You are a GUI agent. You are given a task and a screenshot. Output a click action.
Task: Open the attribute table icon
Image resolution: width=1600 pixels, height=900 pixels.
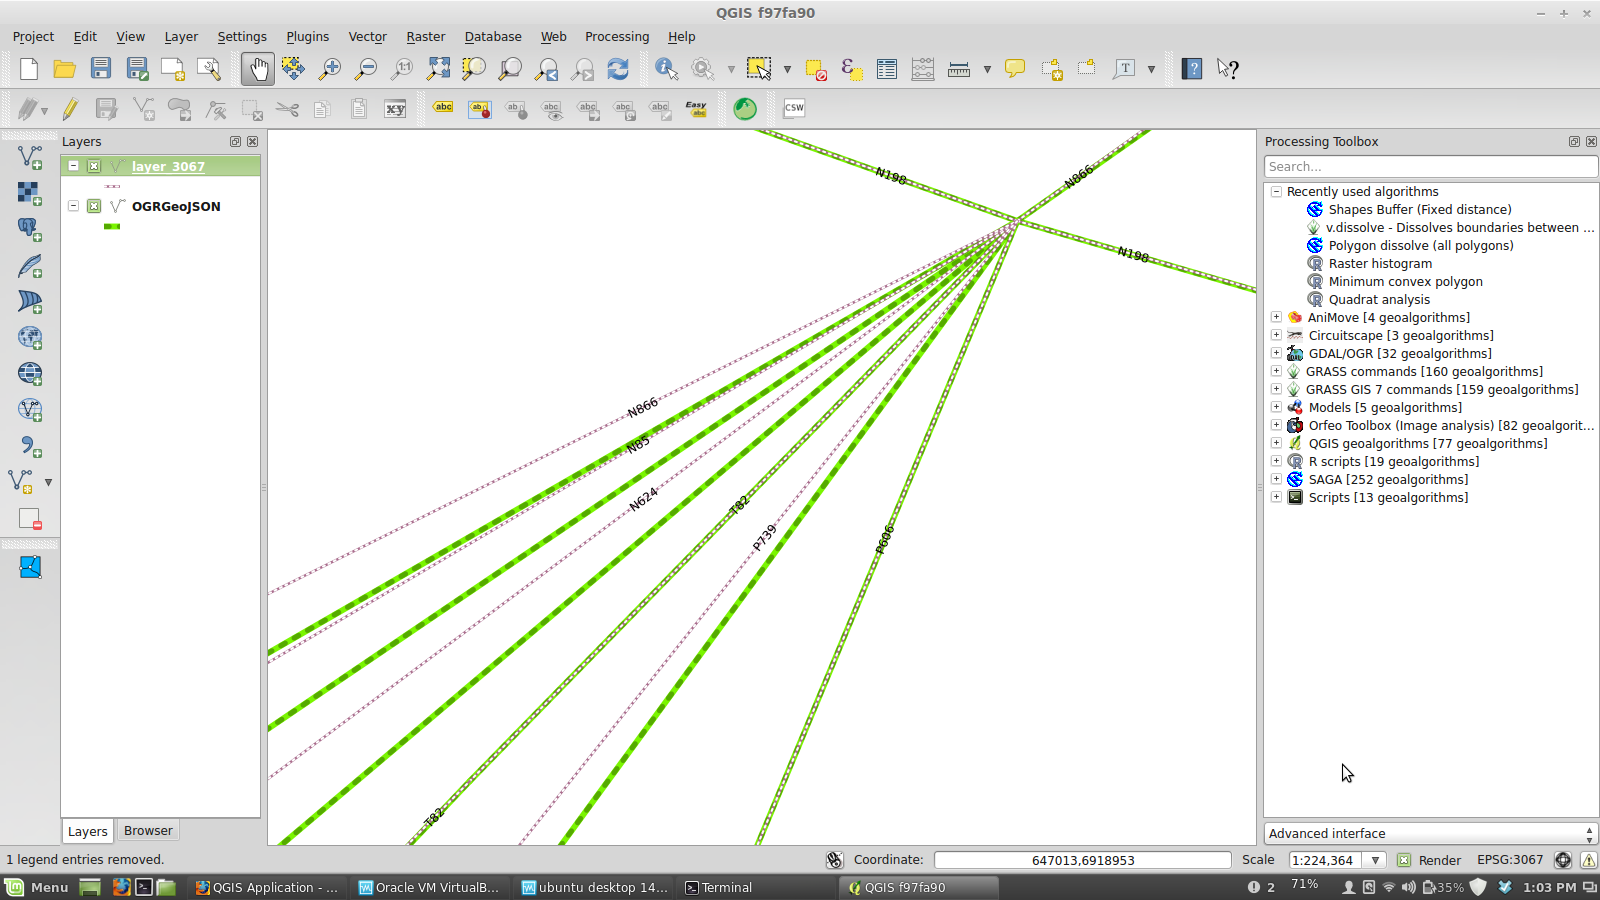[x=886, y=69]
